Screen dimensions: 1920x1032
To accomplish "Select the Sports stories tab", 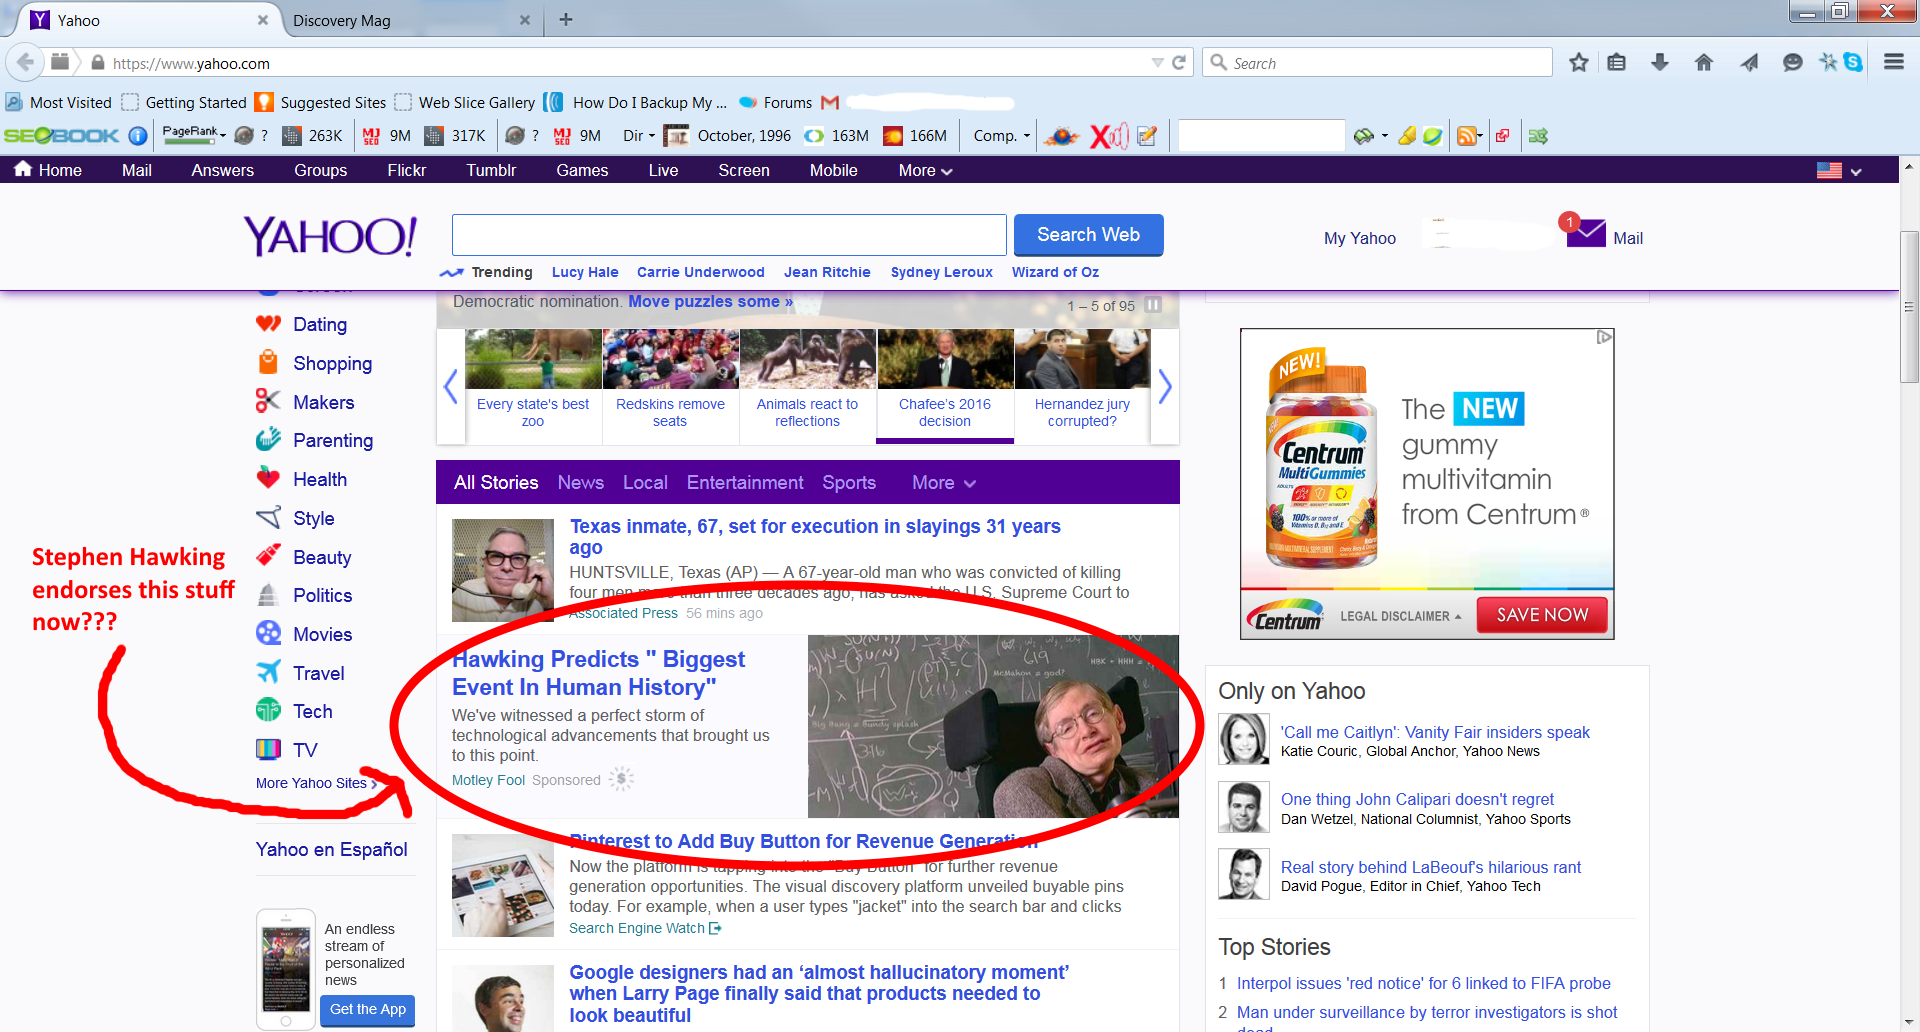I will 849,483.
